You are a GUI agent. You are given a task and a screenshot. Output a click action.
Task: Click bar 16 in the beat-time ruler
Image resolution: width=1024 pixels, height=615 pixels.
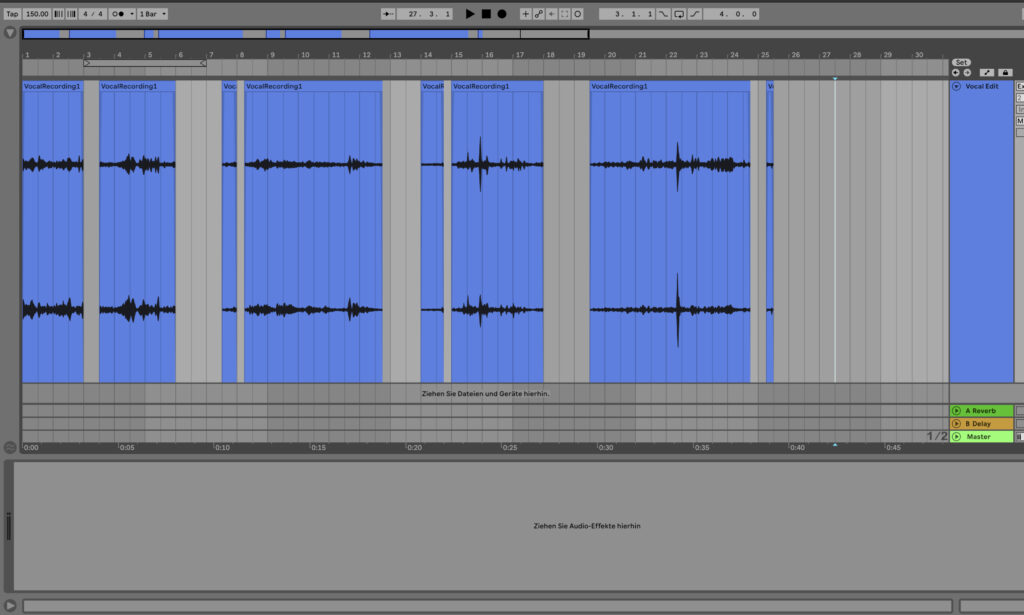tap(489, 55)
